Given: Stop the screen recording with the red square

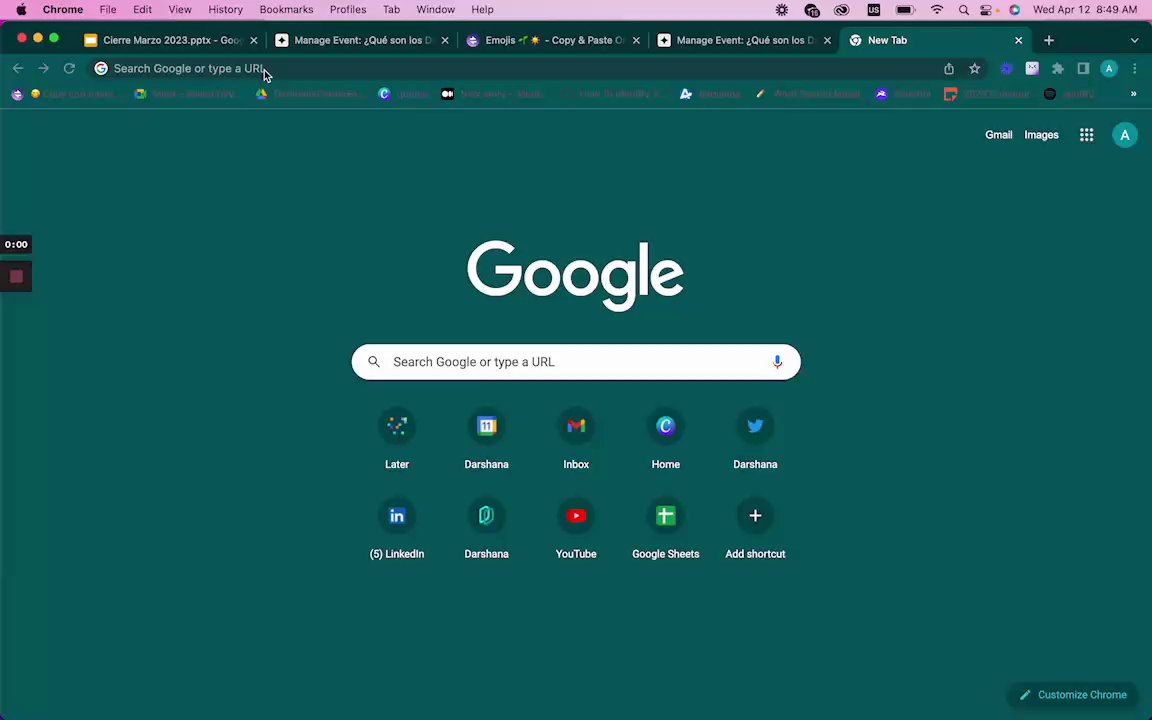Looking at the screenshot, I should 16,277.
